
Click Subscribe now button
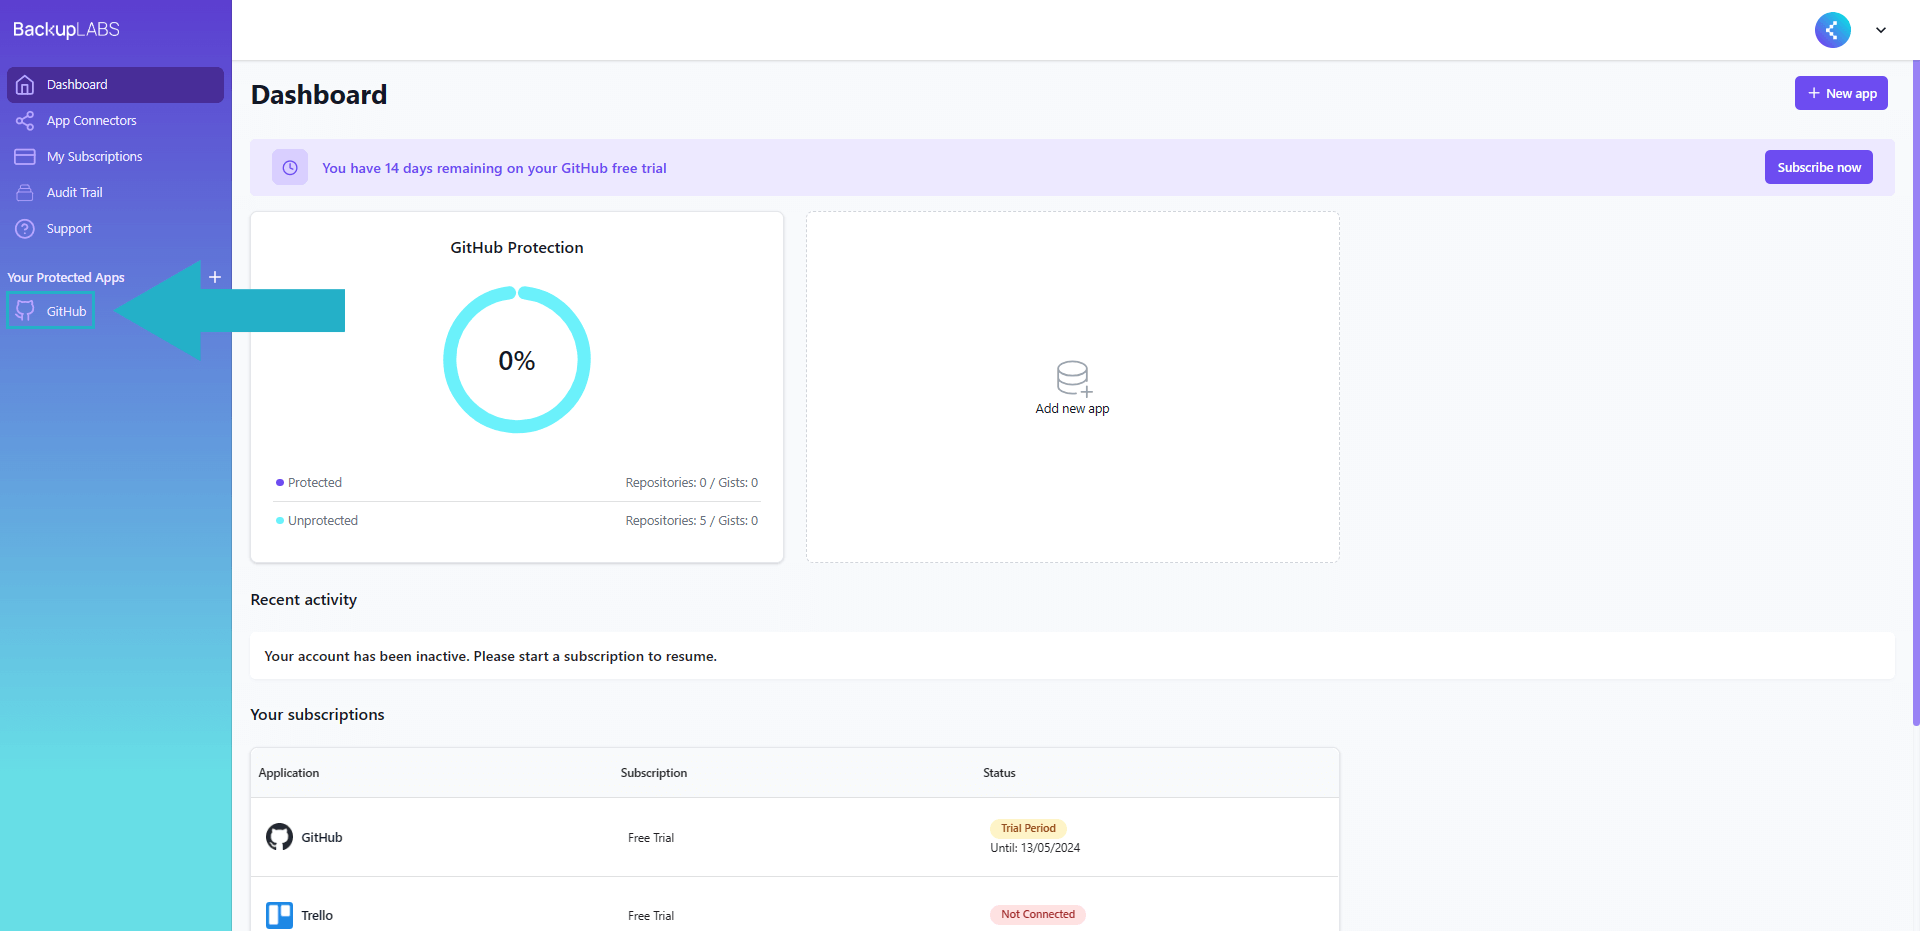pyautogui.click(x=1819, y=167)
